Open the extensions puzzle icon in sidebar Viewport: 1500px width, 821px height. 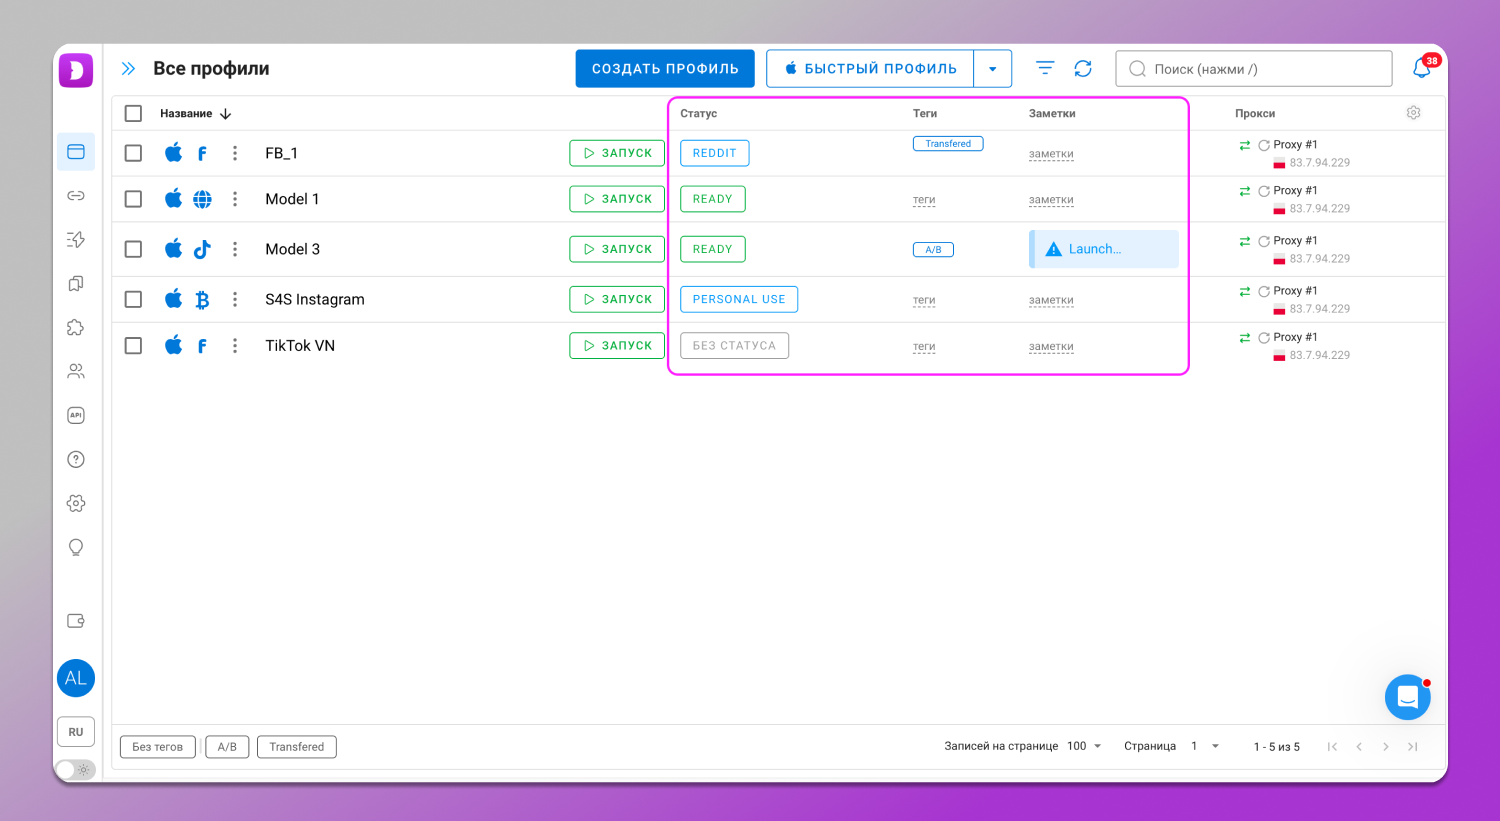76,328
